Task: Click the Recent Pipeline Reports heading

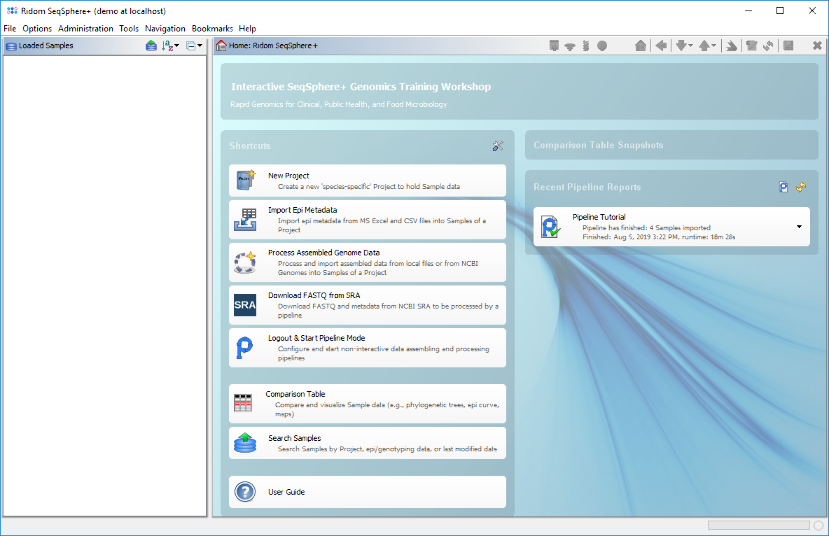Action: (587, 187)
